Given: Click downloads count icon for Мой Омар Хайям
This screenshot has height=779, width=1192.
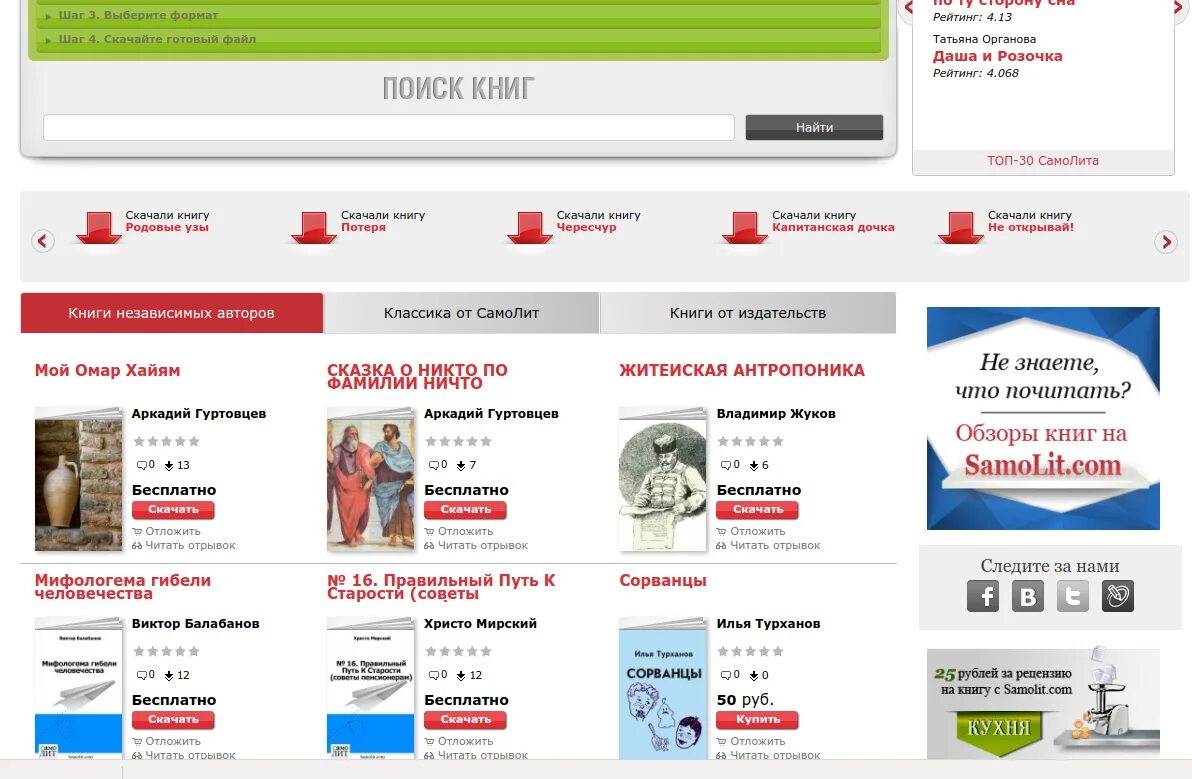Looking at the screenshot, I should [x=169, y=465].
